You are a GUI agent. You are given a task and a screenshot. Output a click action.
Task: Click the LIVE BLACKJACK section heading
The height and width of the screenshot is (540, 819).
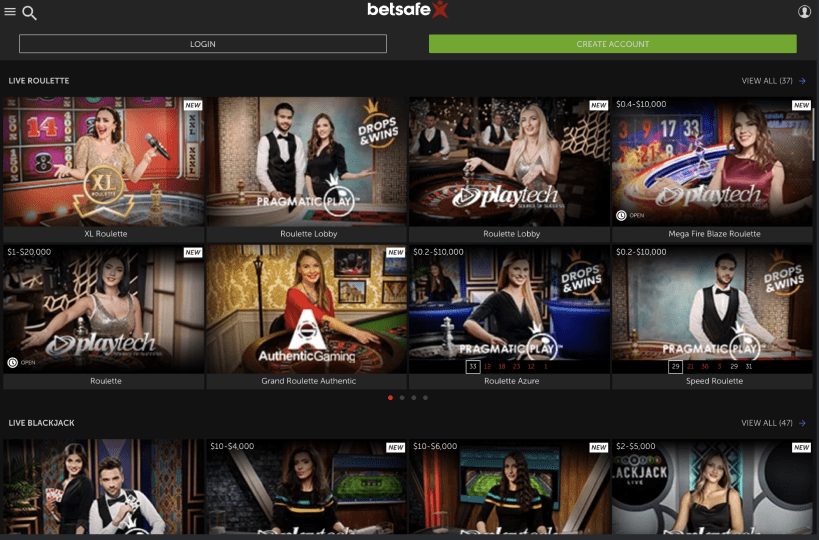click(x=41, y=423)
